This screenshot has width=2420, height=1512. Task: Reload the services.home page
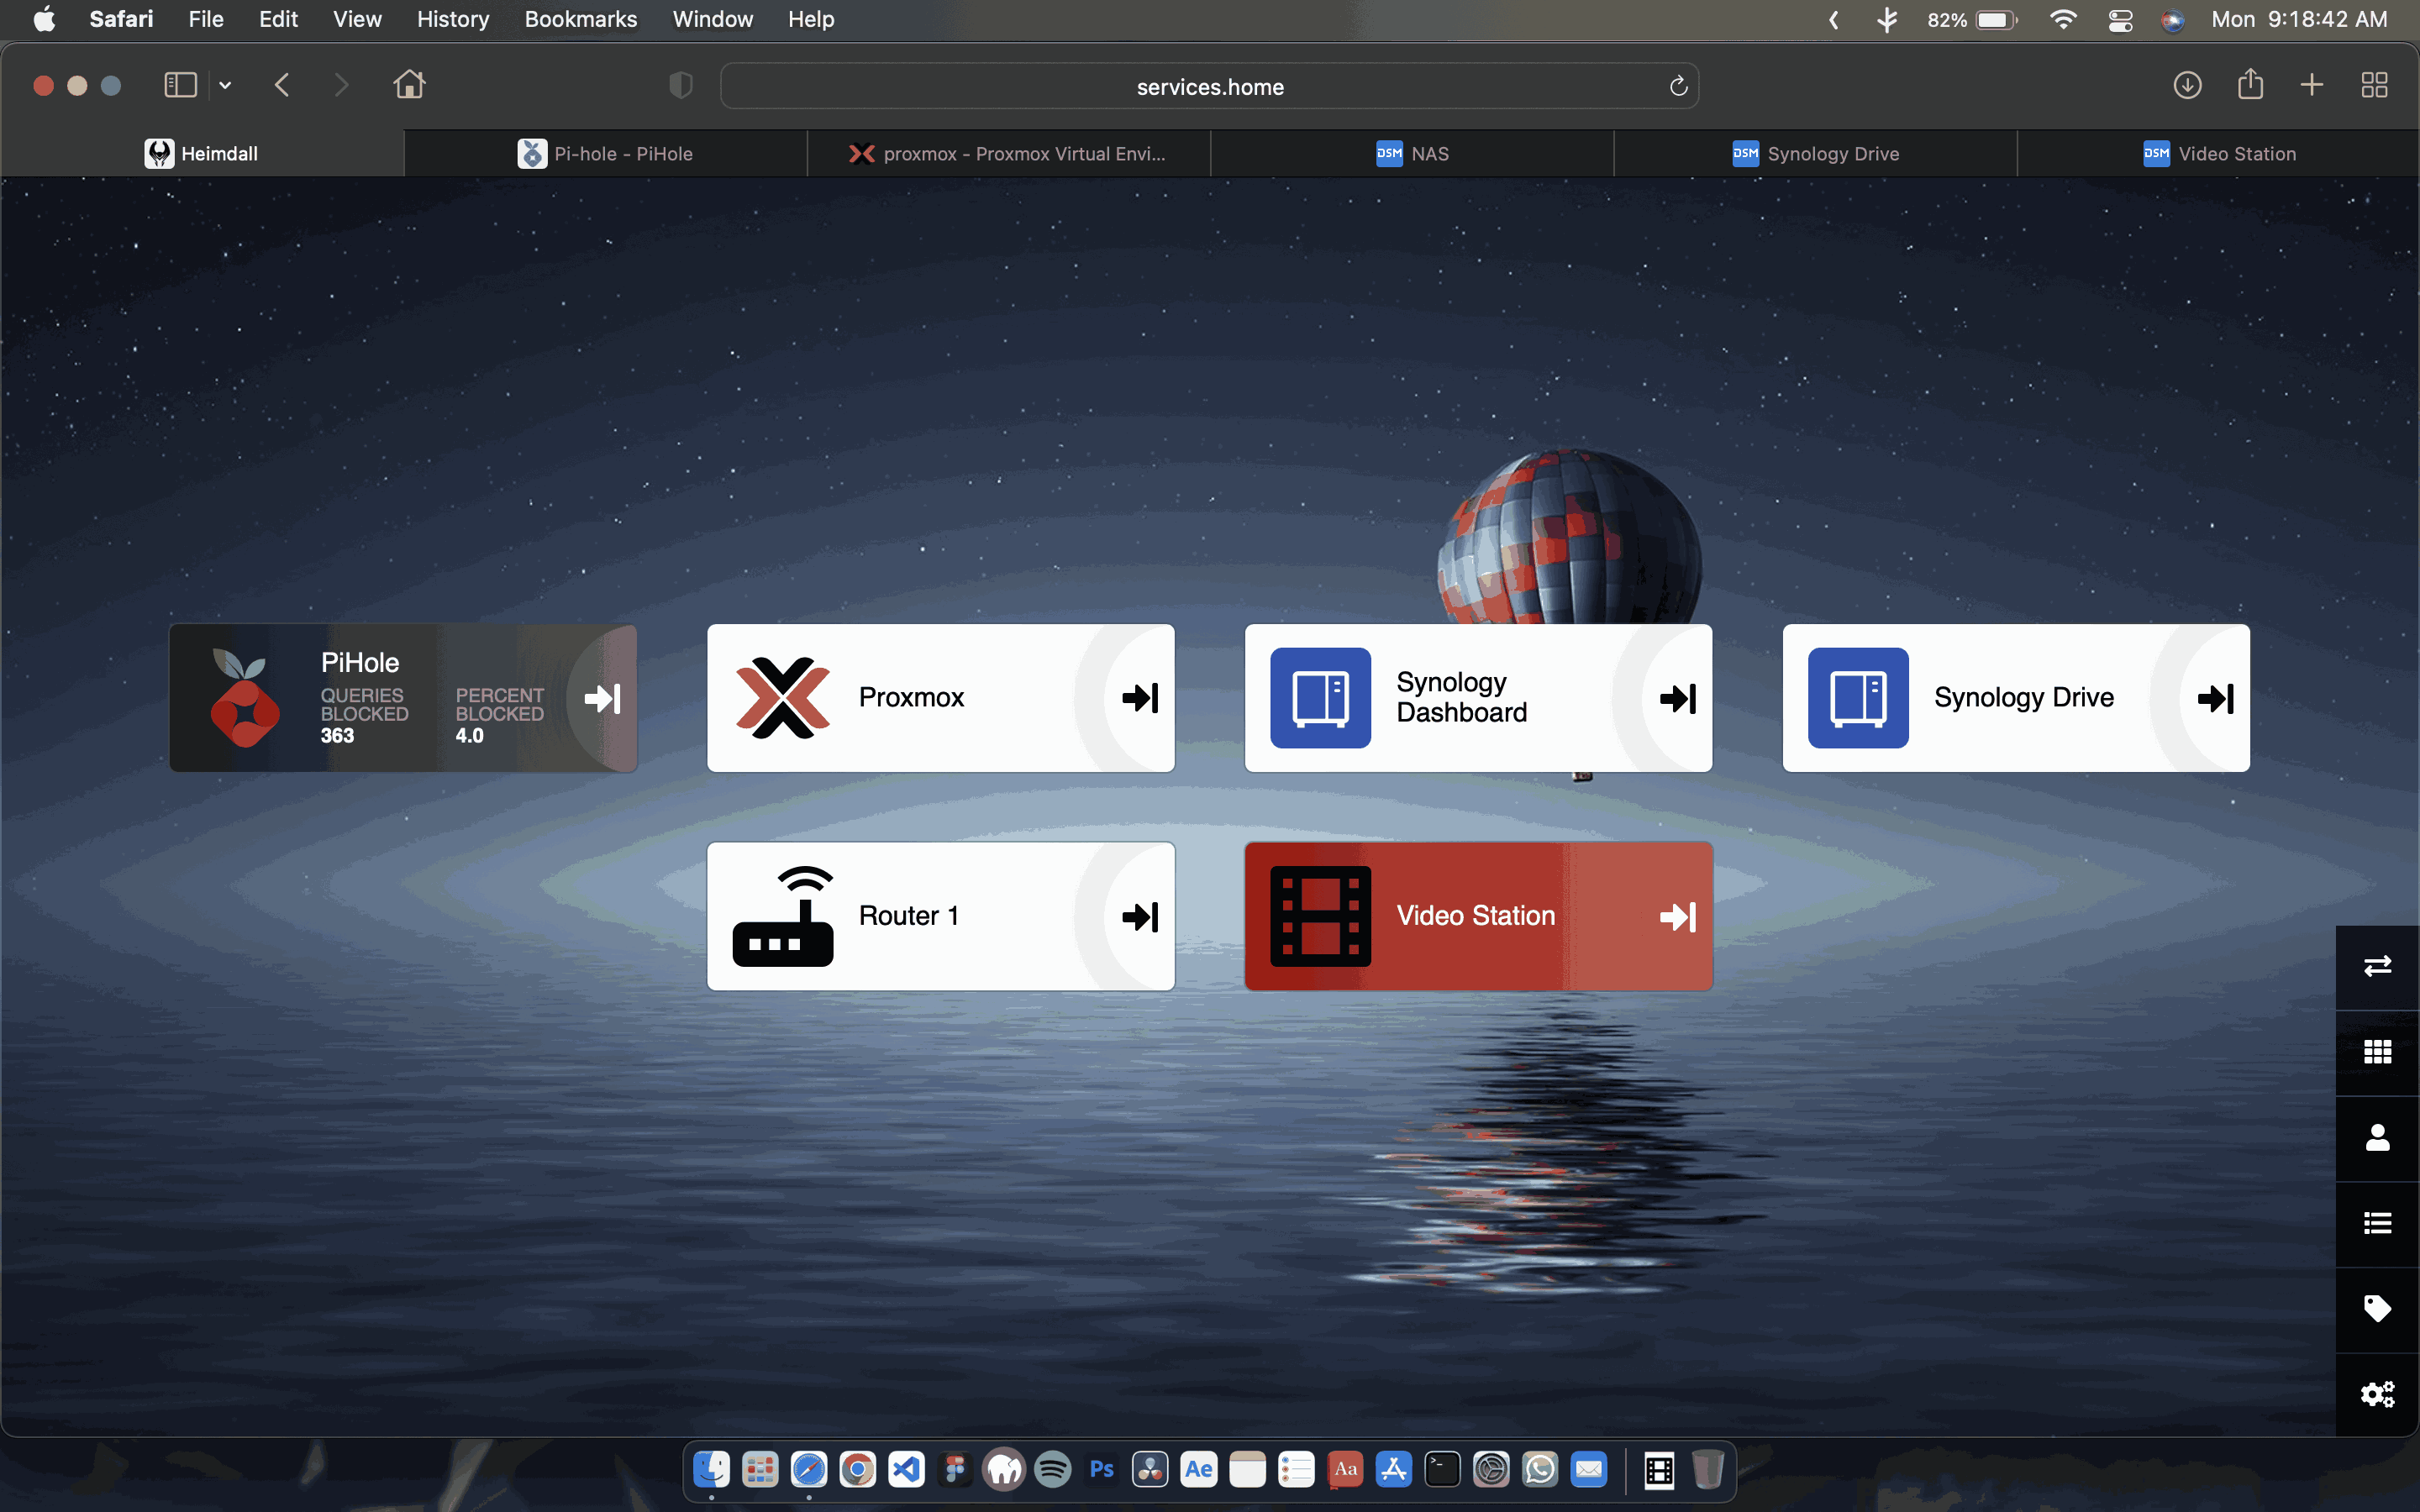click(x=1678, y=86)
